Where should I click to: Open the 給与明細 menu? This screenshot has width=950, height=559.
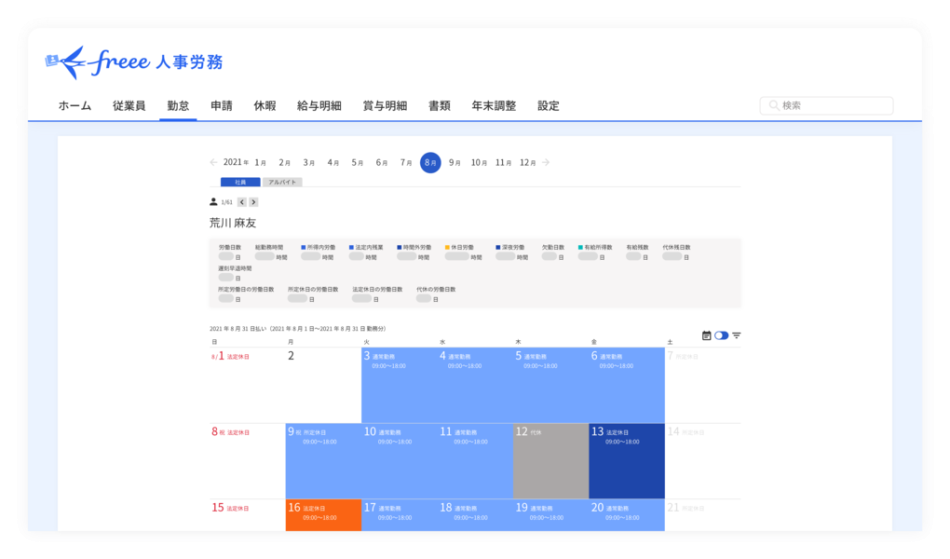click(319, 106)
